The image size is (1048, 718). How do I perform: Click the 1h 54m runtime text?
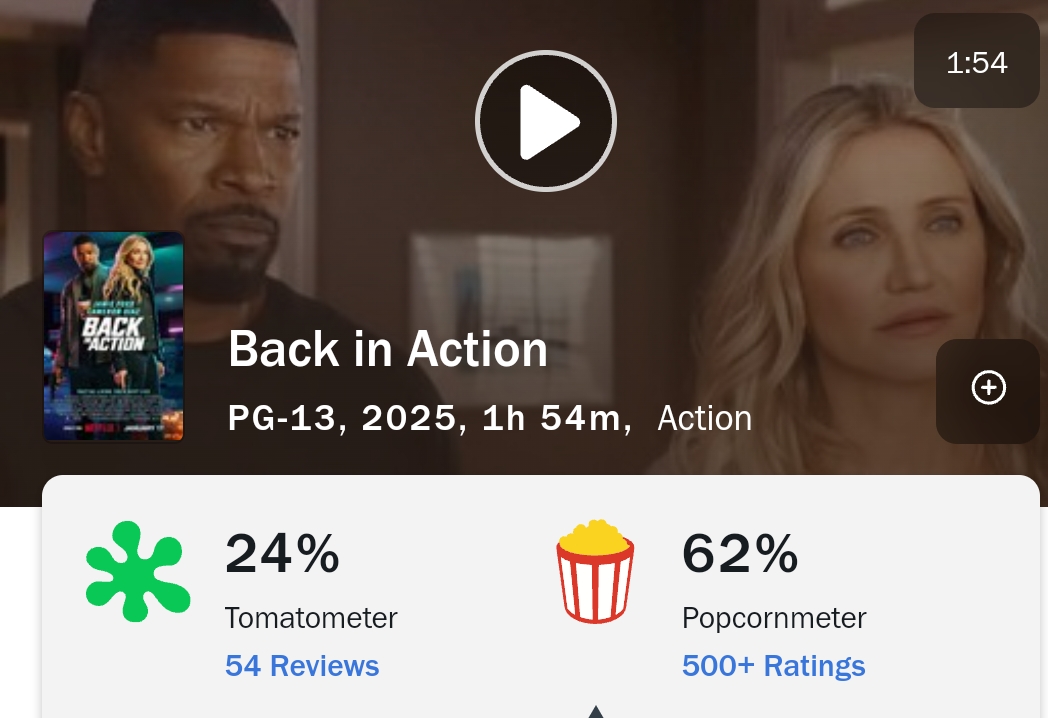click(550, 418)
